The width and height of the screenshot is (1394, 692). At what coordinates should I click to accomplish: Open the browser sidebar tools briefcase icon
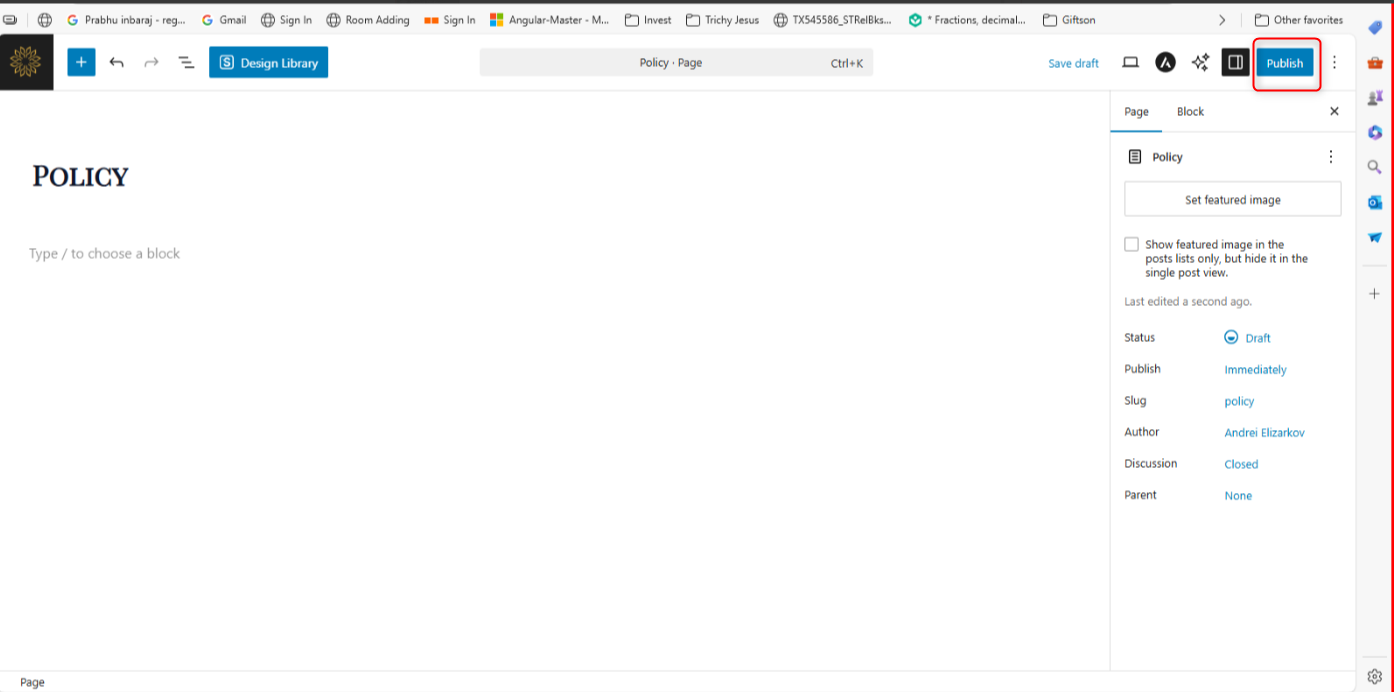pyautogui.click(x=1375, y=62)
